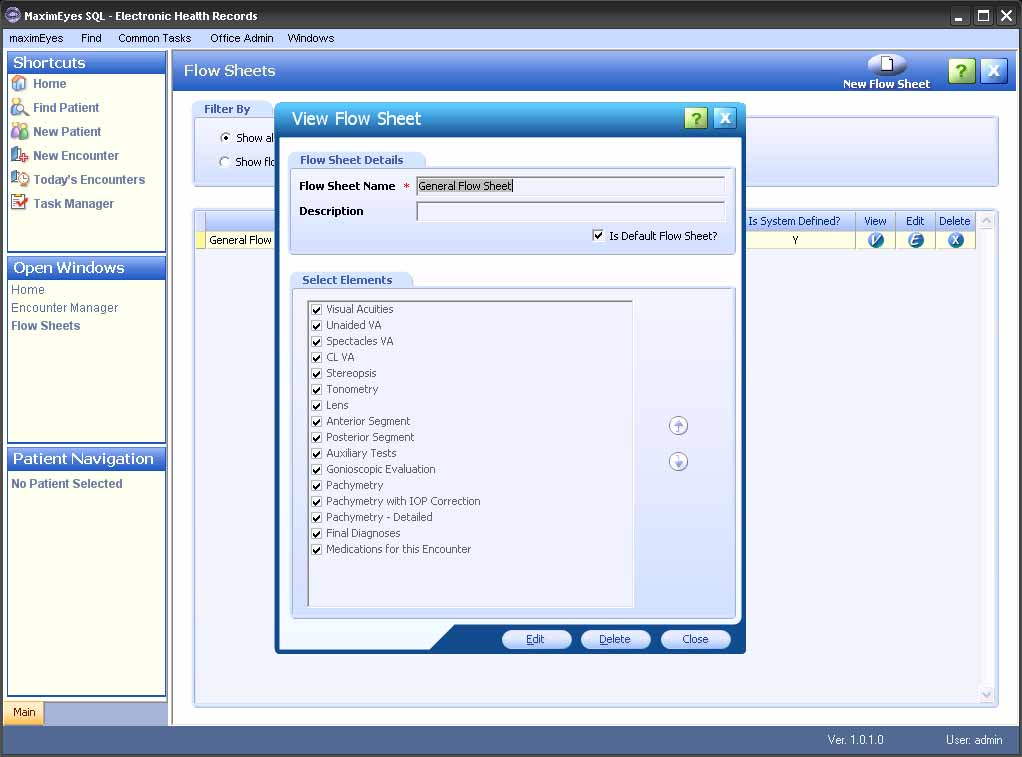Switch to Home in Open Windows
Viewport: 1022px width, 757px height.
pyautogui.click(x=28, y=289)
